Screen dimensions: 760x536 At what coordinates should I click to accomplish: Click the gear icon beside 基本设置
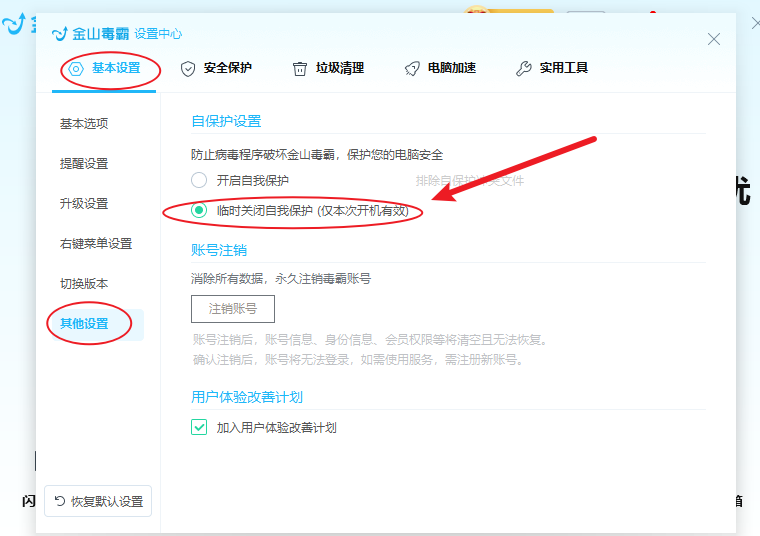76,69
